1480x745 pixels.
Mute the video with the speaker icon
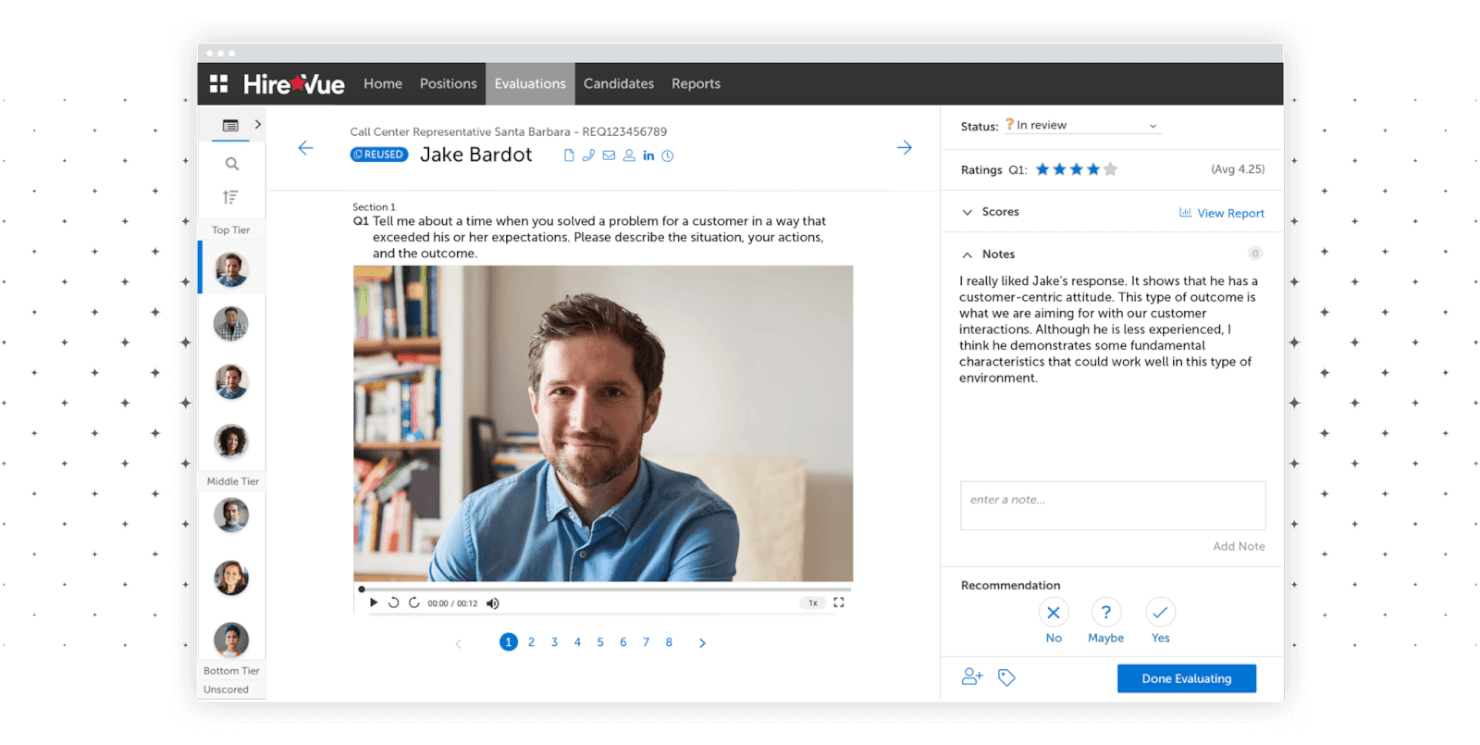[493, 603]
